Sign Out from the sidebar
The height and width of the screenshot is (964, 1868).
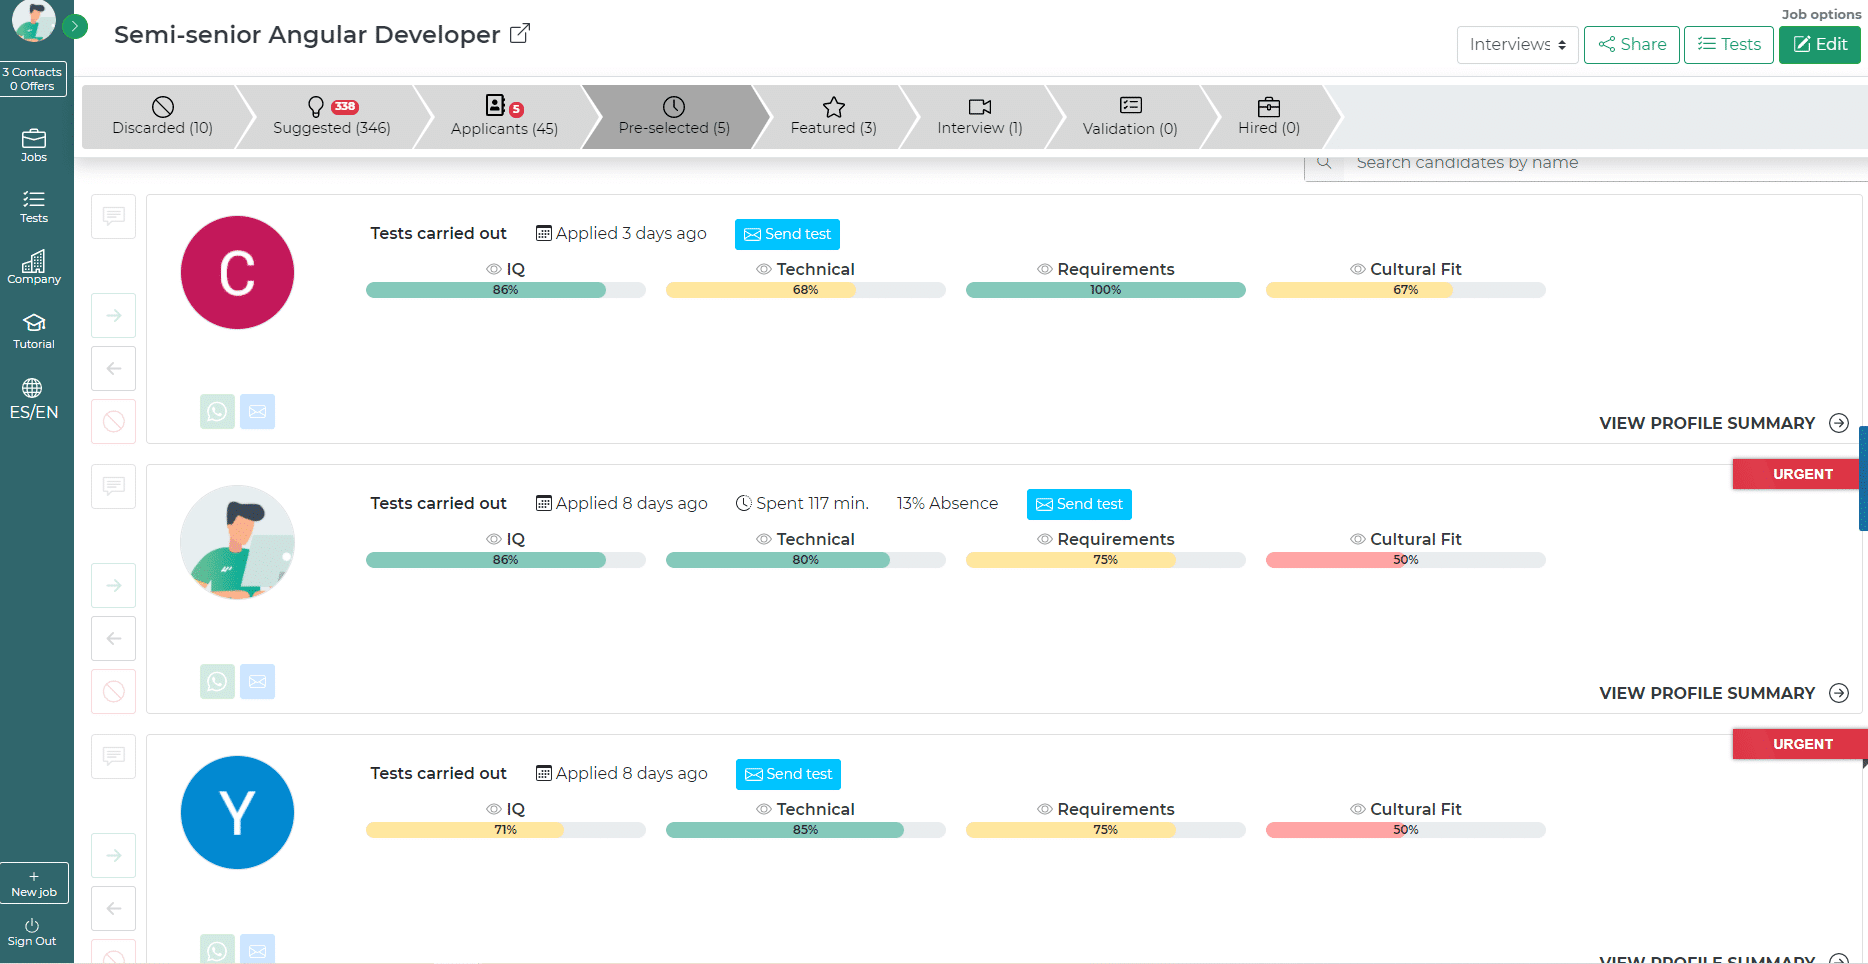[32, 932]
